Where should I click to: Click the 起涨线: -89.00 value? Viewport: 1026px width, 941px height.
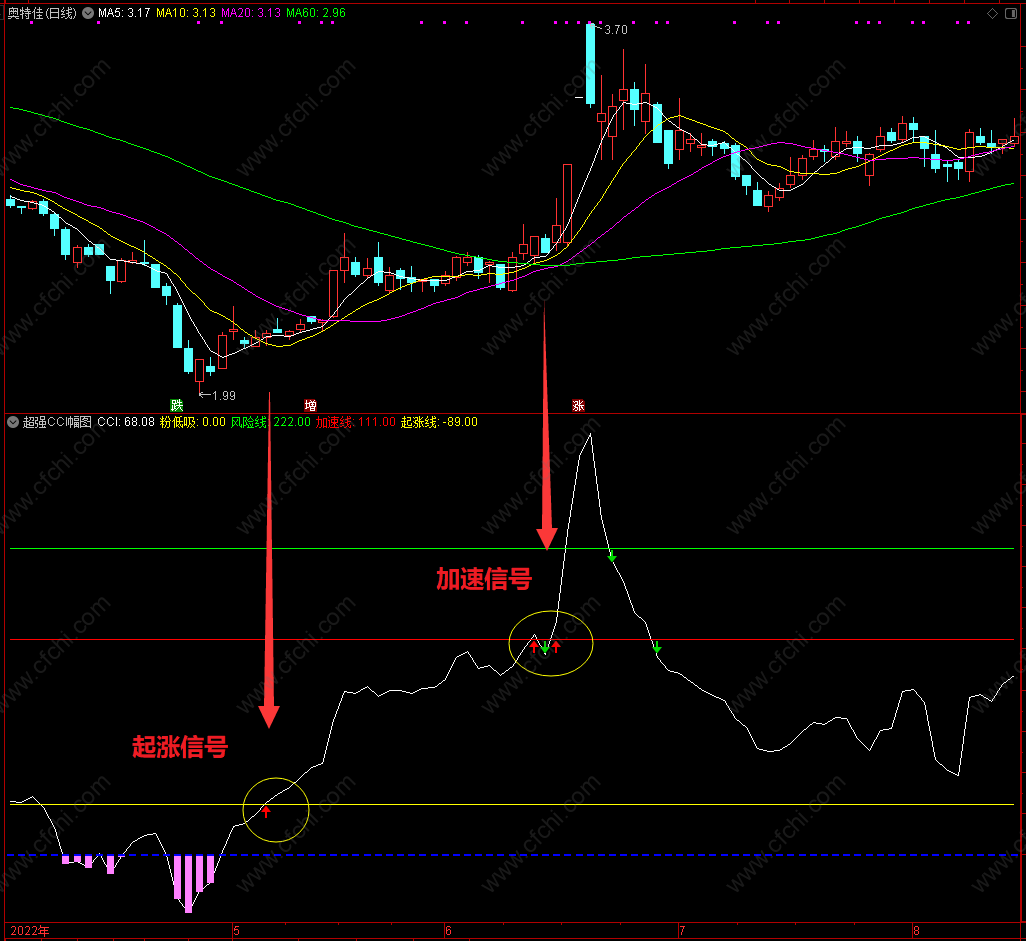click(439, 422)
